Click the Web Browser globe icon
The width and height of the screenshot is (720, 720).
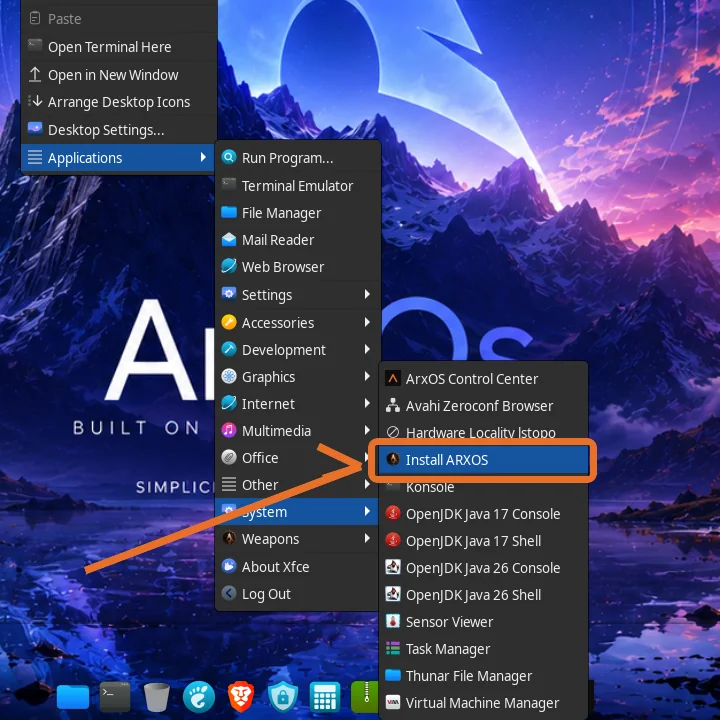click(229, 266)
